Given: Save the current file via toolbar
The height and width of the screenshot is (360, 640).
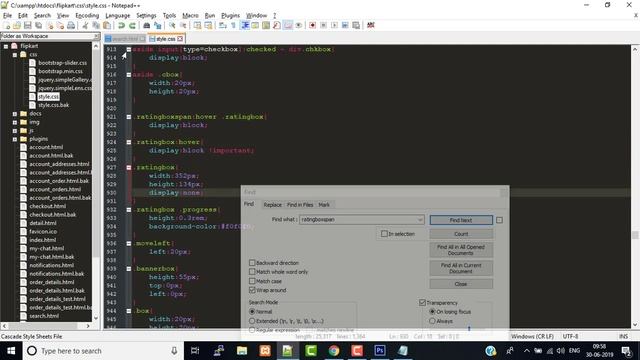Looking at the screenshot, I should (x=27, y=25).
